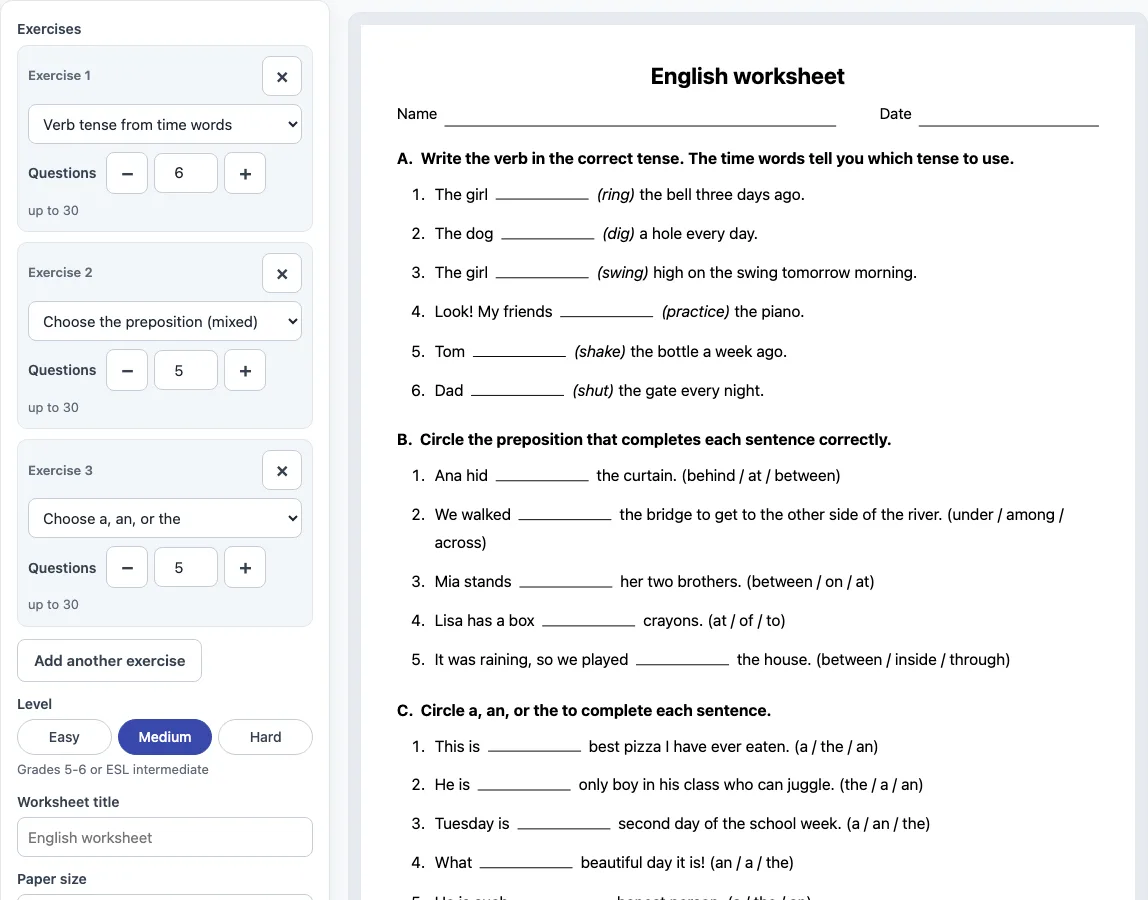Increase Exercise 2 question count with plus
This screenshot has height=900, width=1148.
(245, 371)
